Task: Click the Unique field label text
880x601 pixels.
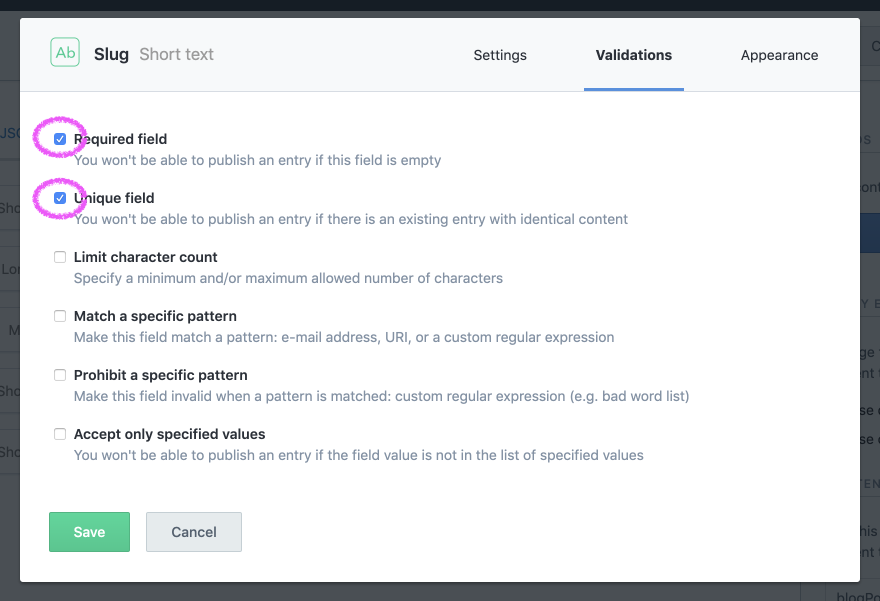Action: tap(114, 197)
